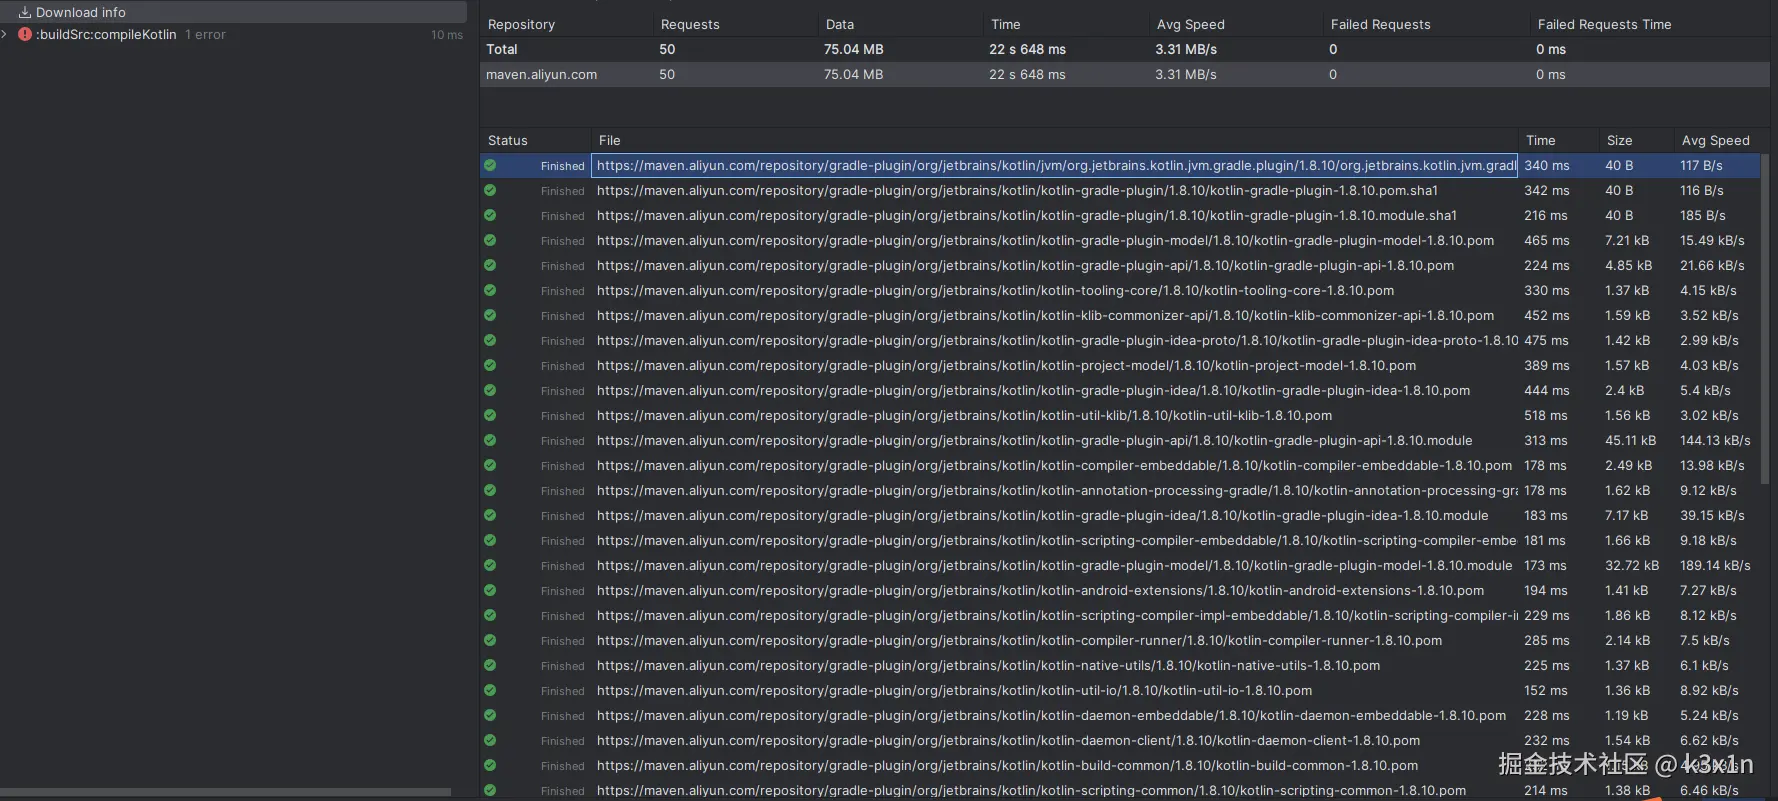Click green check icon of kotlin-native-utils row

coord(490,665)
